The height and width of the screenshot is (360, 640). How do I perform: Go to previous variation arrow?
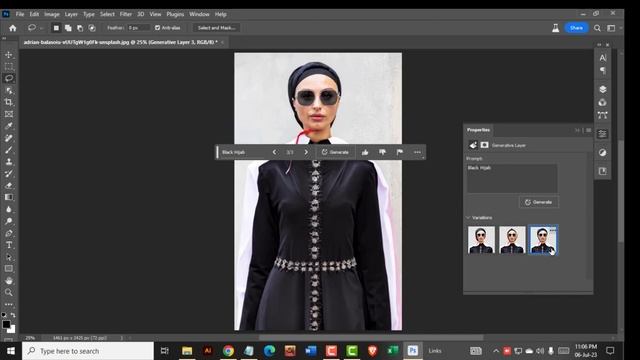[x=274, y=152]
